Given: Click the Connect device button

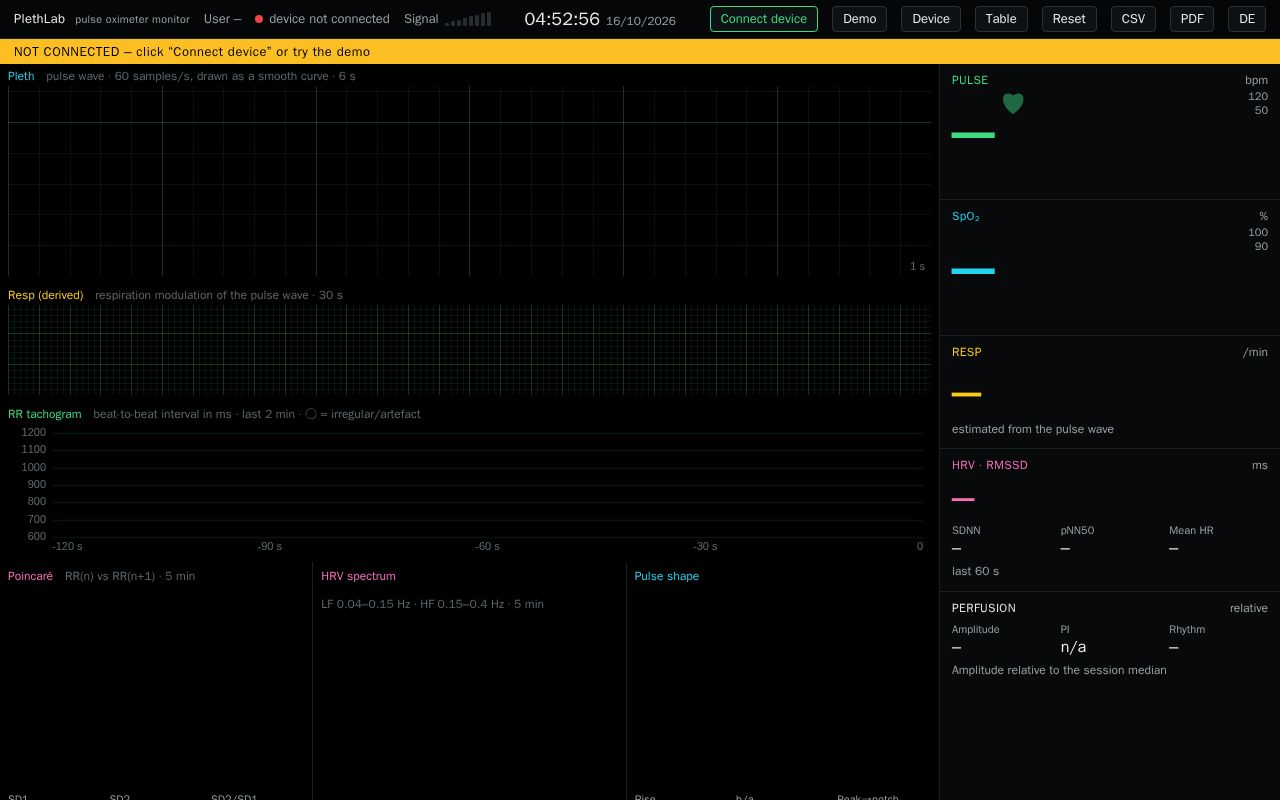Looking at the screenshot, I should tap(764, 19).
